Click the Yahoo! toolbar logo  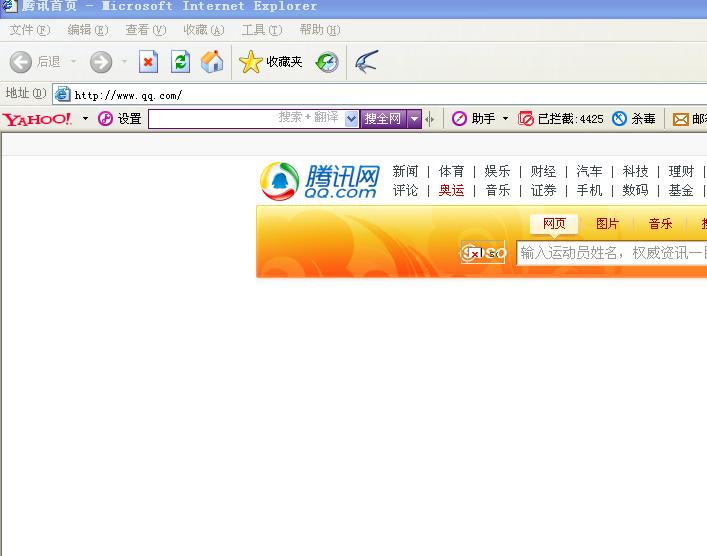tap(37, 119)
